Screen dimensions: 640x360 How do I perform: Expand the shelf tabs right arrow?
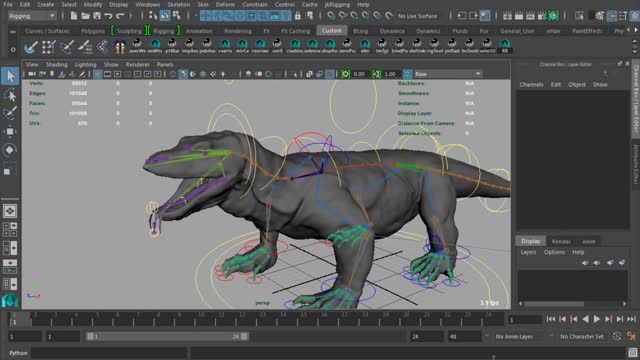coord(635,30)
